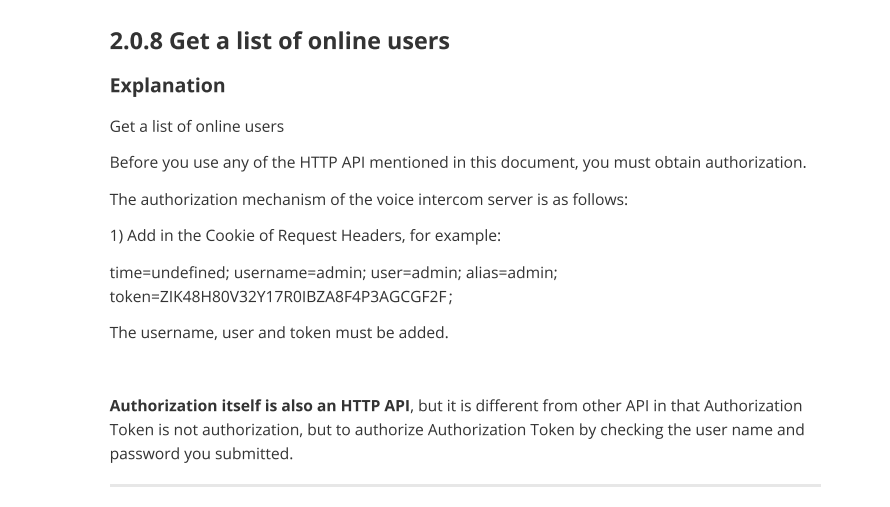Click the 'Explanation' subheading
Image resolution: width=890 pixels, height=507 pixels.
pos(167,85)
